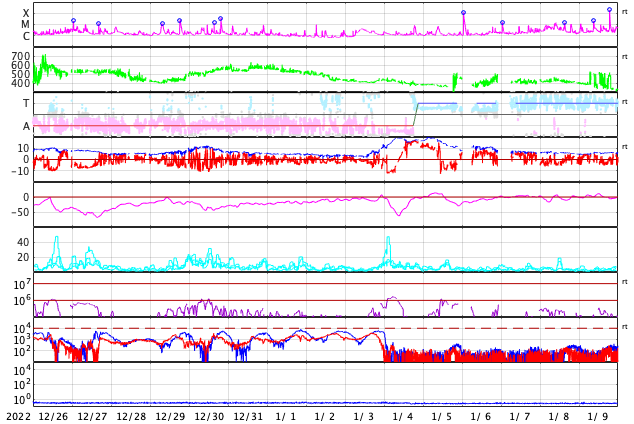The height and width of the screenshot is (424, 634).
Task: Select the tallest flare marker after 1/9
Action: (609, 9)
